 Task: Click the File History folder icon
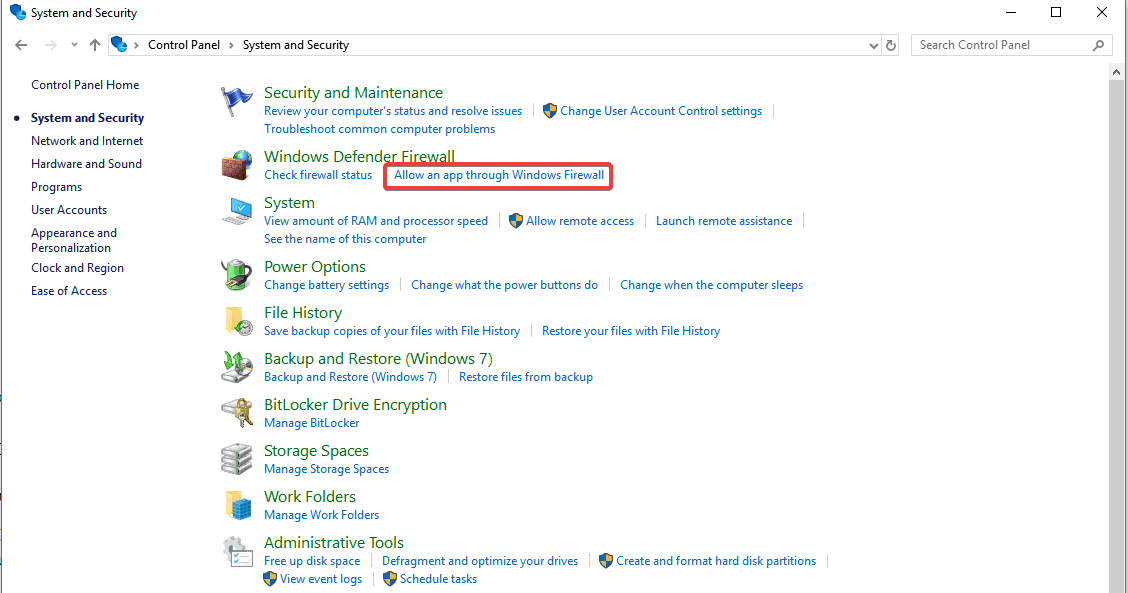[x=237, y=321]
